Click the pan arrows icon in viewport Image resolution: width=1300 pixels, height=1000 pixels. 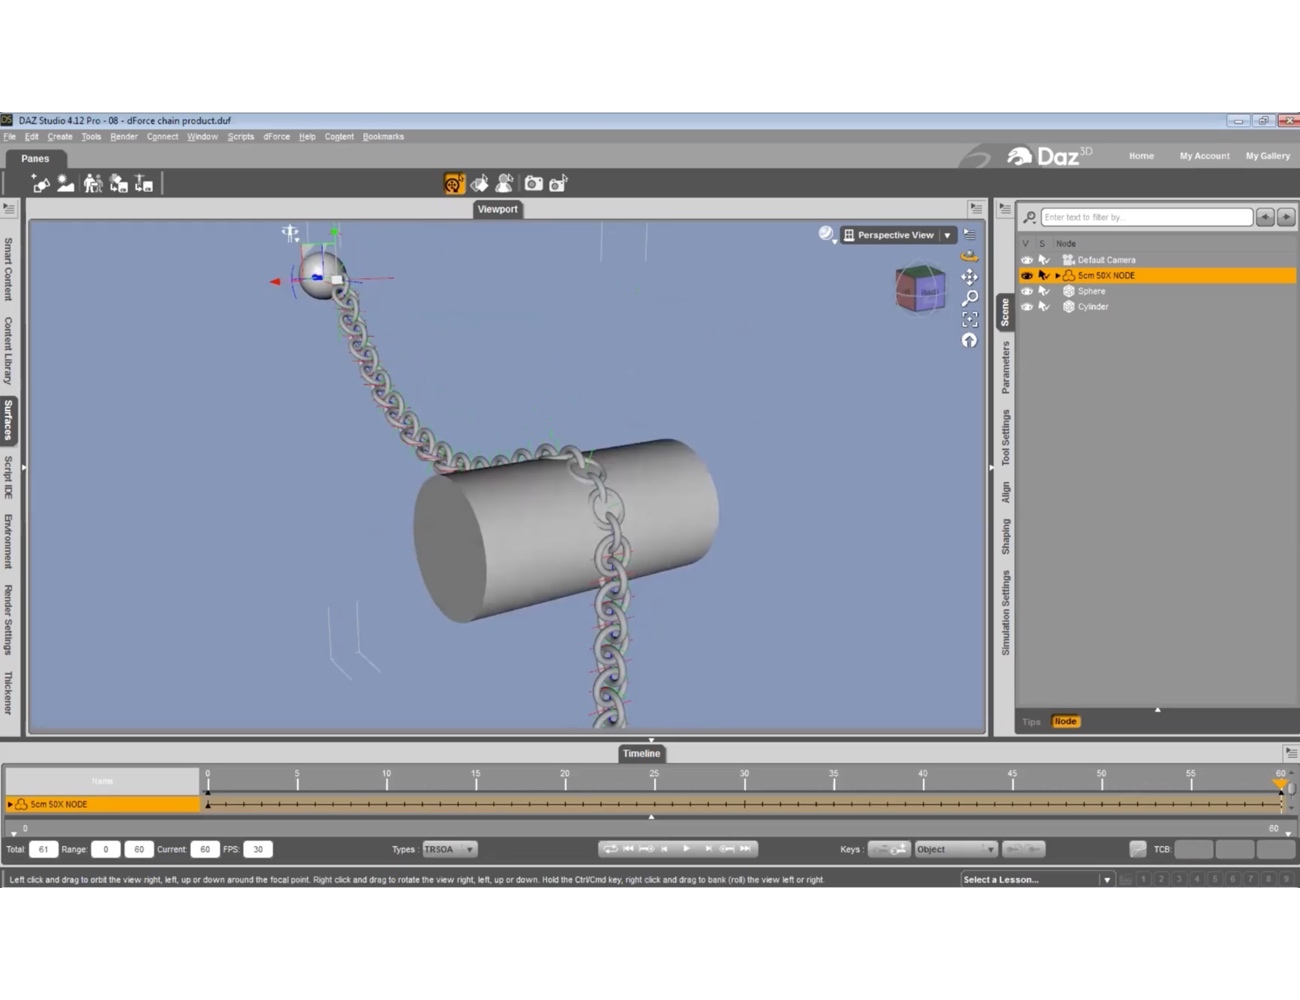pyautogui.click(x=969, y=277)
